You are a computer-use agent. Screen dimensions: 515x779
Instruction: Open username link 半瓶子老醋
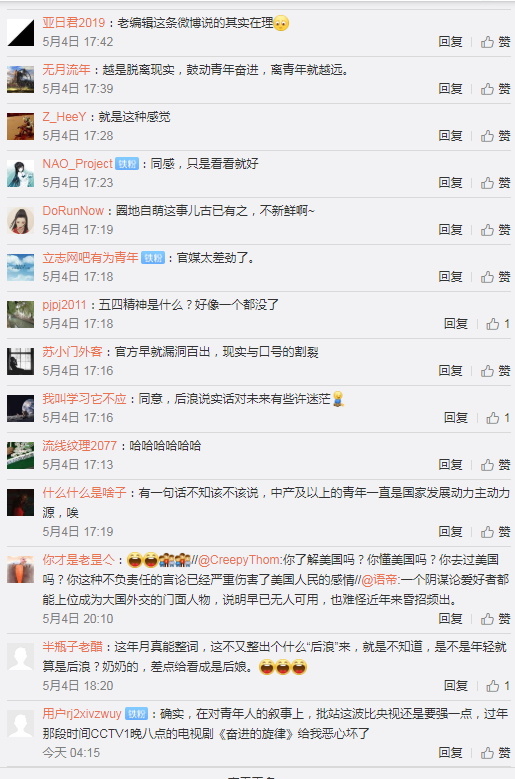(73, 647)
